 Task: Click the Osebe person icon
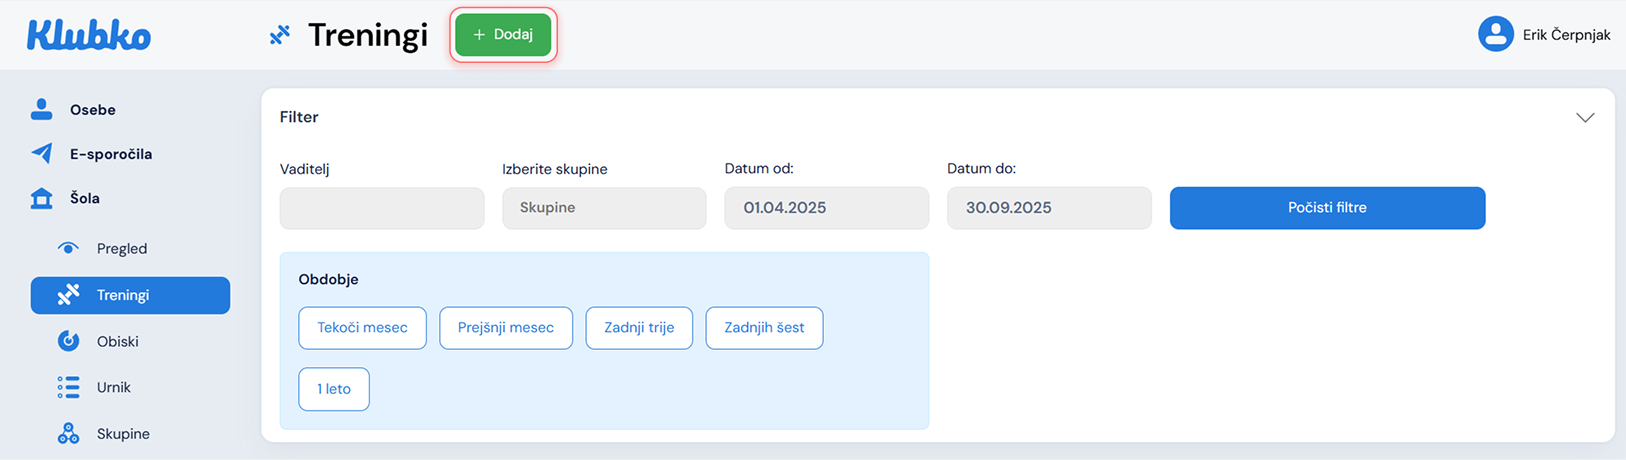(41, 110)
